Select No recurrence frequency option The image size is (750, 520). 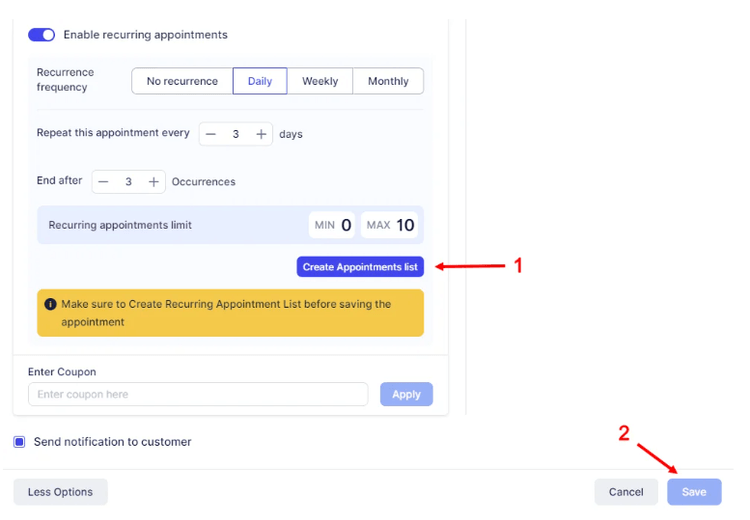[182, 81]
